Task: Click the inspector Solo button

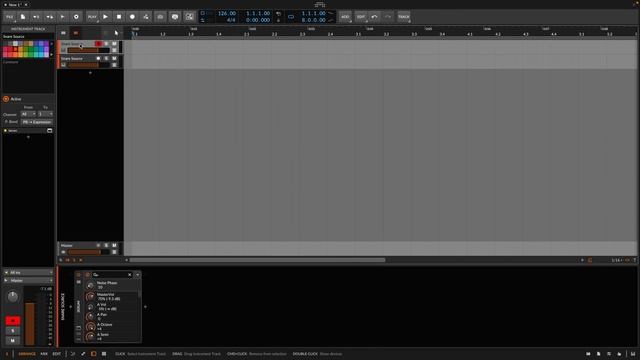Action: (13, 331)
